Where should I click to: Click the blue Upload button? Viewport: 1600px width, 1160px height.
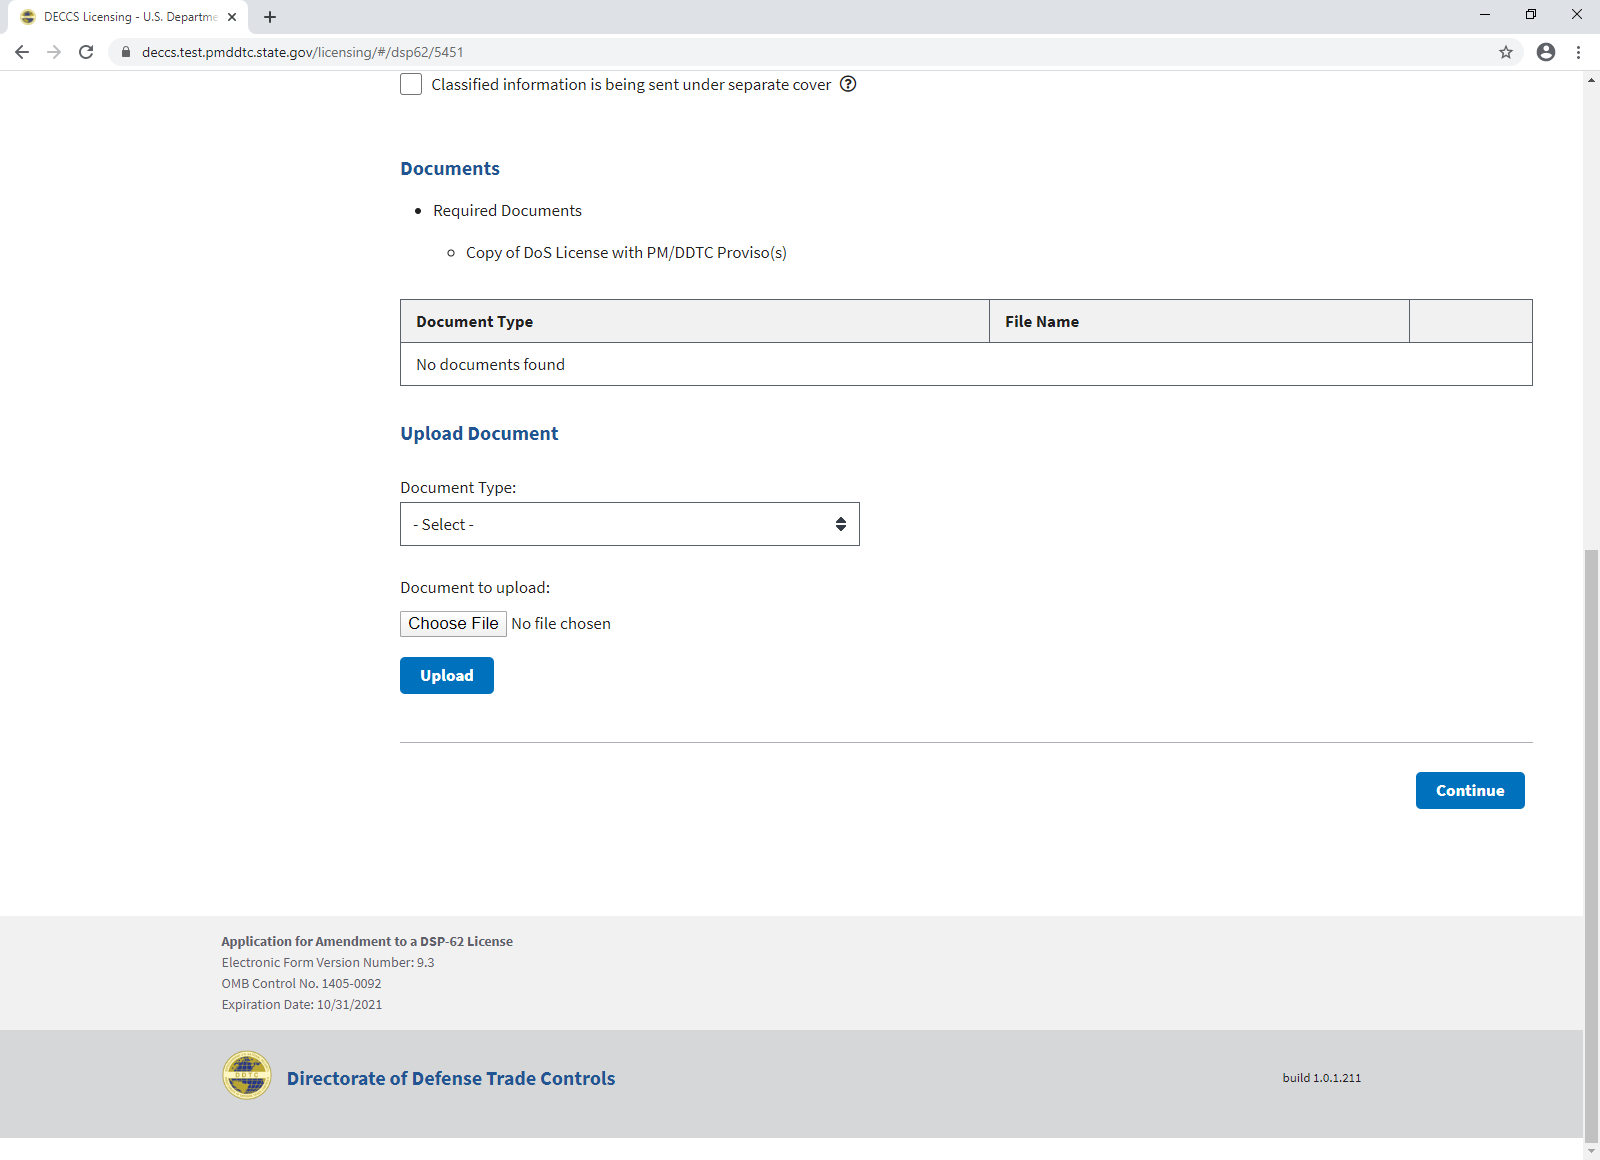click(x=446, y=675)
